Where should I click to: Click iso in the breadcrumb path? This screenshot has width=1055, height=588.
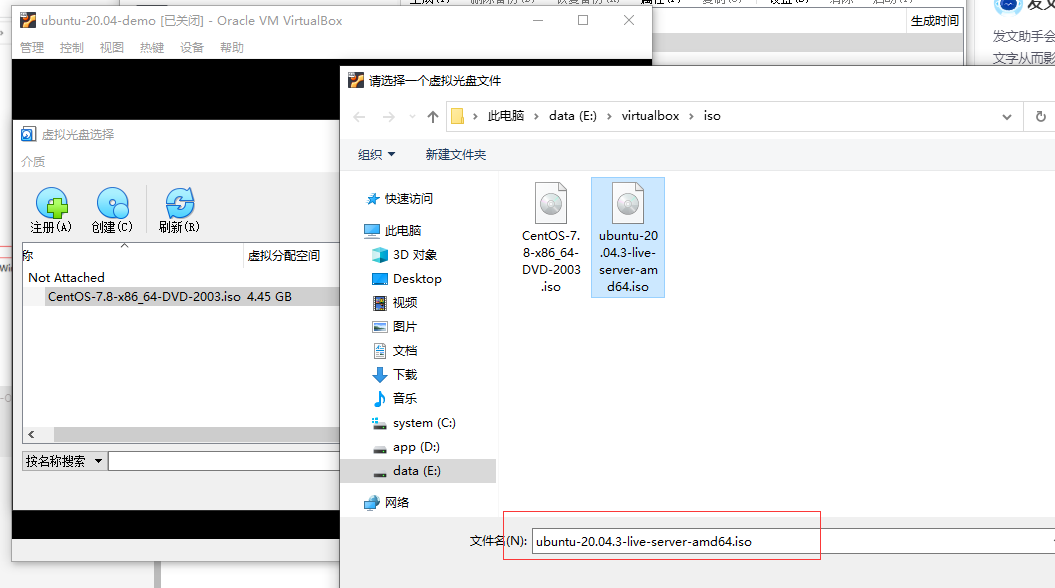coord(712,116)
